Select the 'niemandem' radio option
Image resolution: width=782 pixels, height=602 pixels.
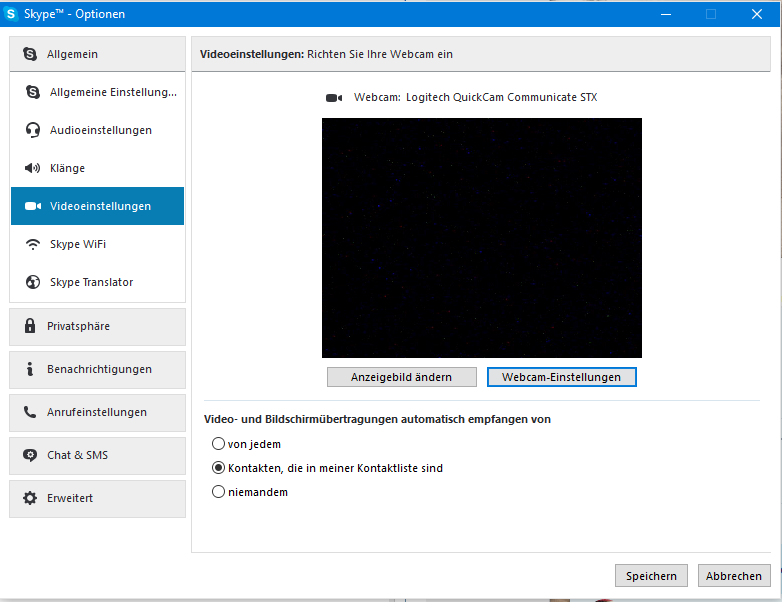pos(218,492)
